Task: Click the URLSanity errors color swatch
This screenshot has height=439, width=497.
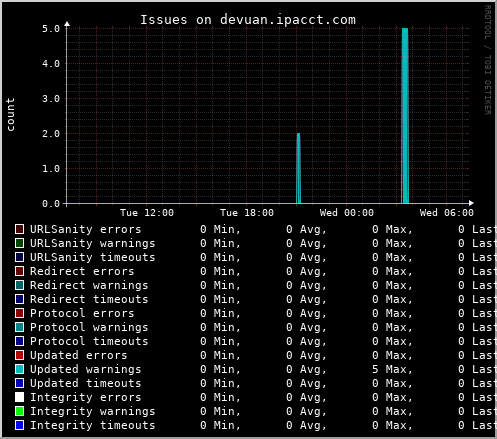Action: [x=20, y=229]
